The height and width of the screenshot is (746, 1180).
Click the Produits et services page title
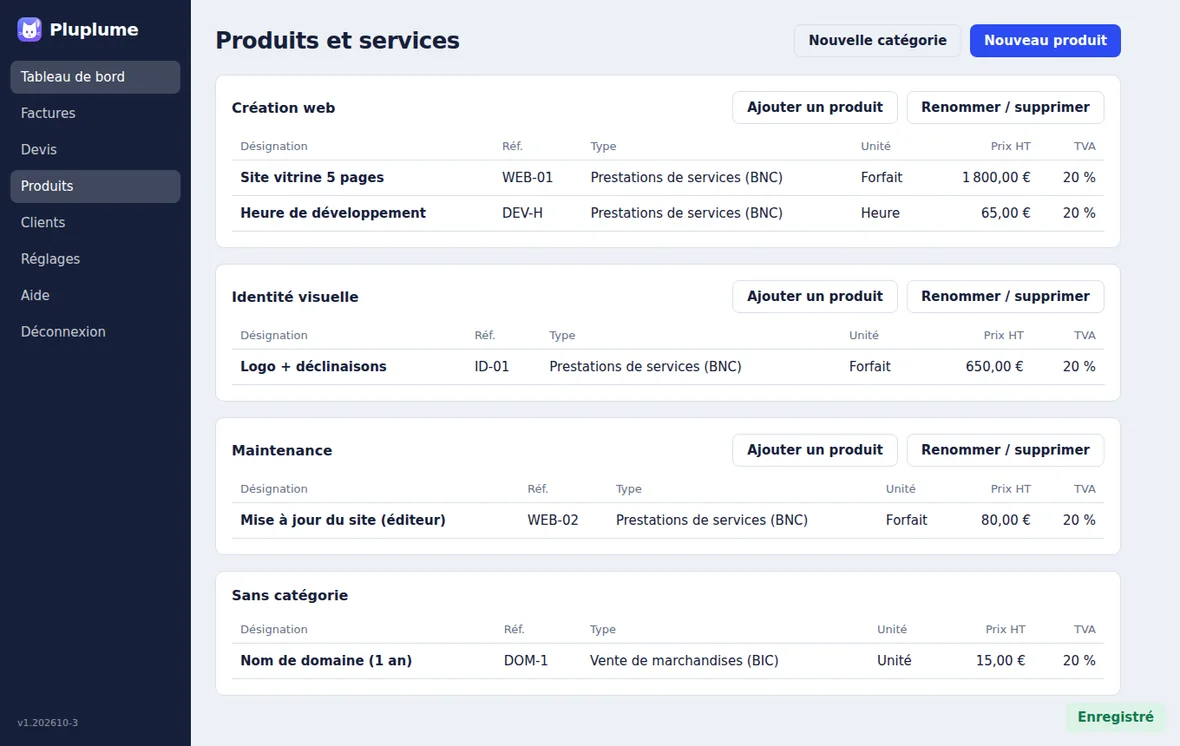(x=337, y=41)
